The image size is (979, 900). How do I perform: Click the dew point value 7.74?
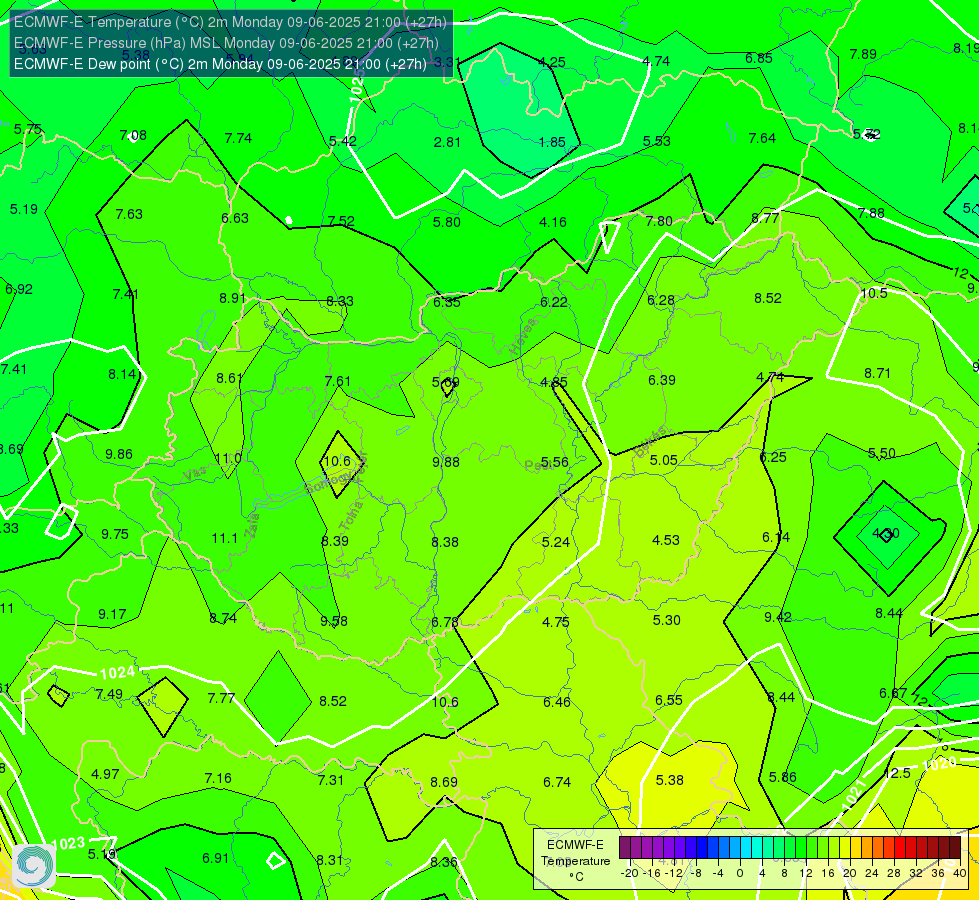(238, 138)
